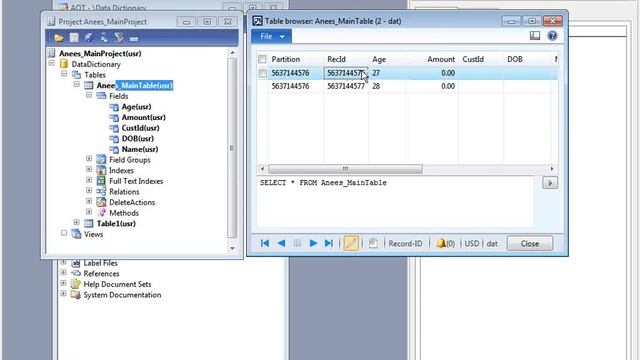Select the Name(usr) field
640x360 pixels.
pos(140,149)
